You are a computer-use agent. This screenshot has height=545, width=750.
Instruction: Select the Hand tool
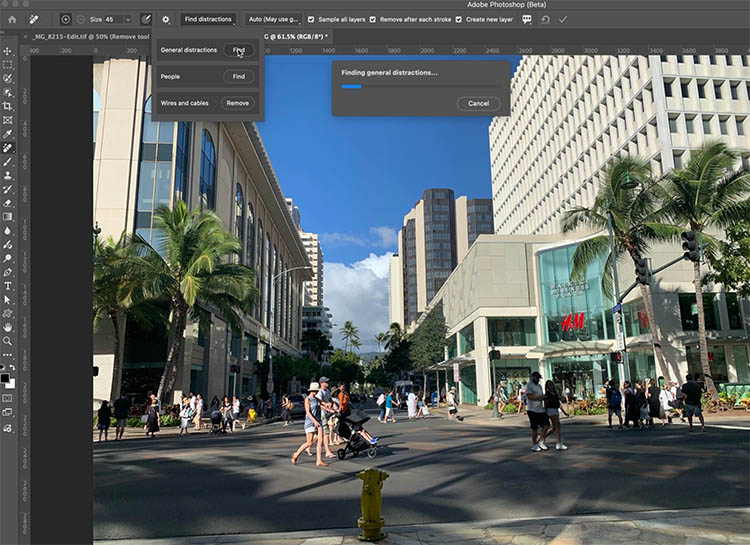click(x=7, y=328)
